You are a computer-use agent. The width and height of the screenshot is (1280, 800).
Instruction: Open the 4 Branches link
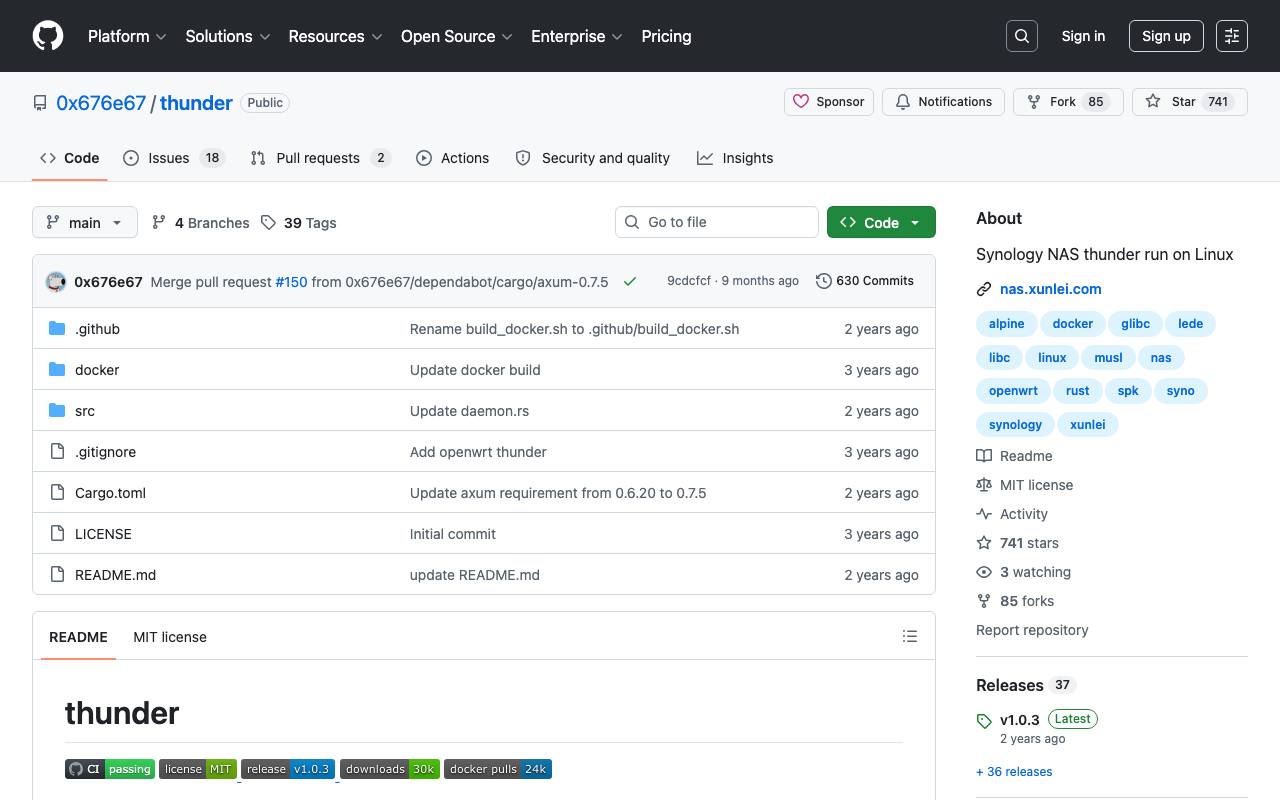coord(200,222)
